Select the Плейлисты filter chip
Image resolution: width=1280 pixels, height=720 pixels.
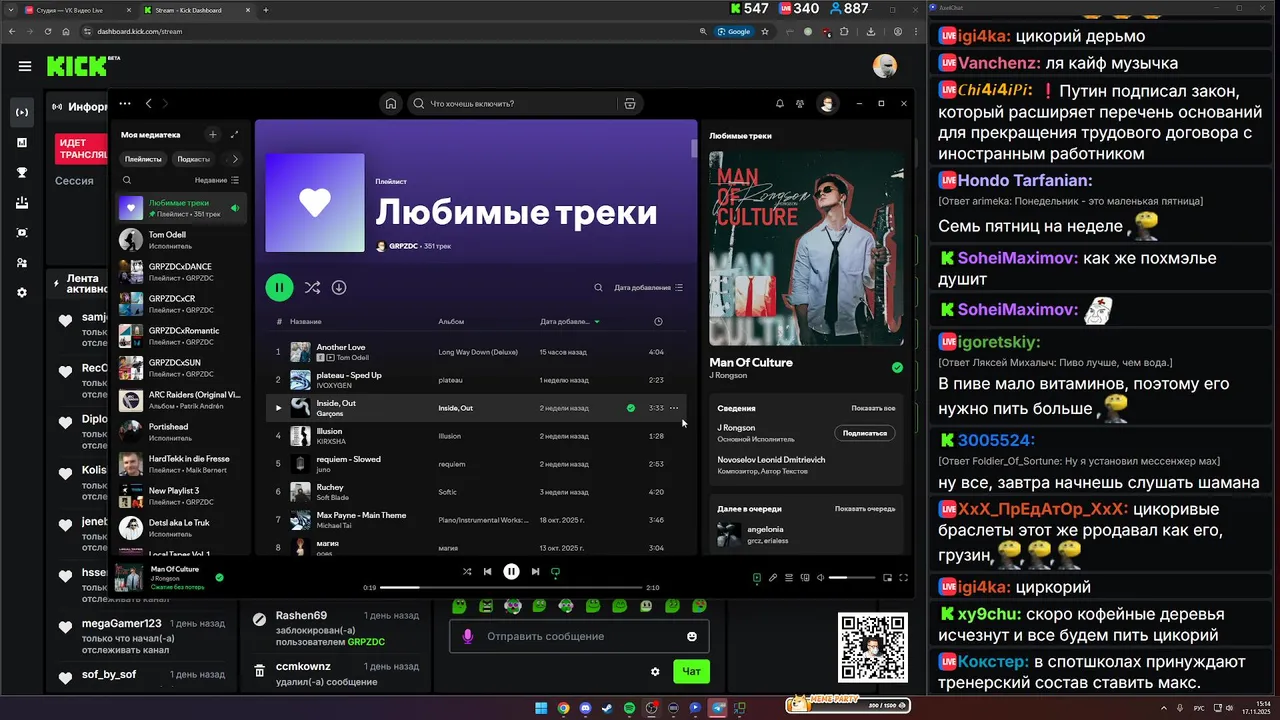pos(143,158)
